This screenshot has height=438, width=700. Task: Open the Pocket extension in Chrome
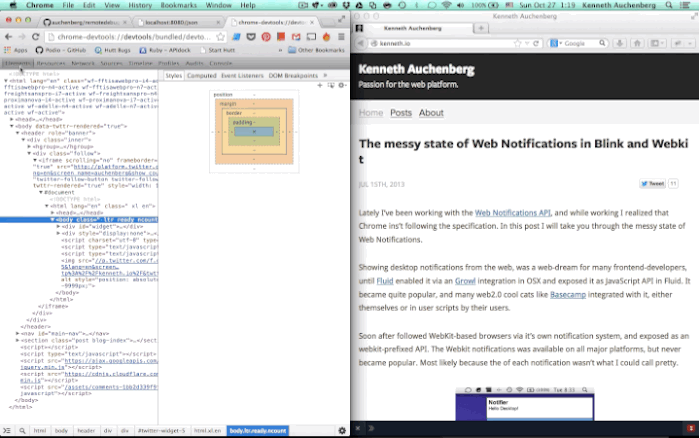click(251, 37)
